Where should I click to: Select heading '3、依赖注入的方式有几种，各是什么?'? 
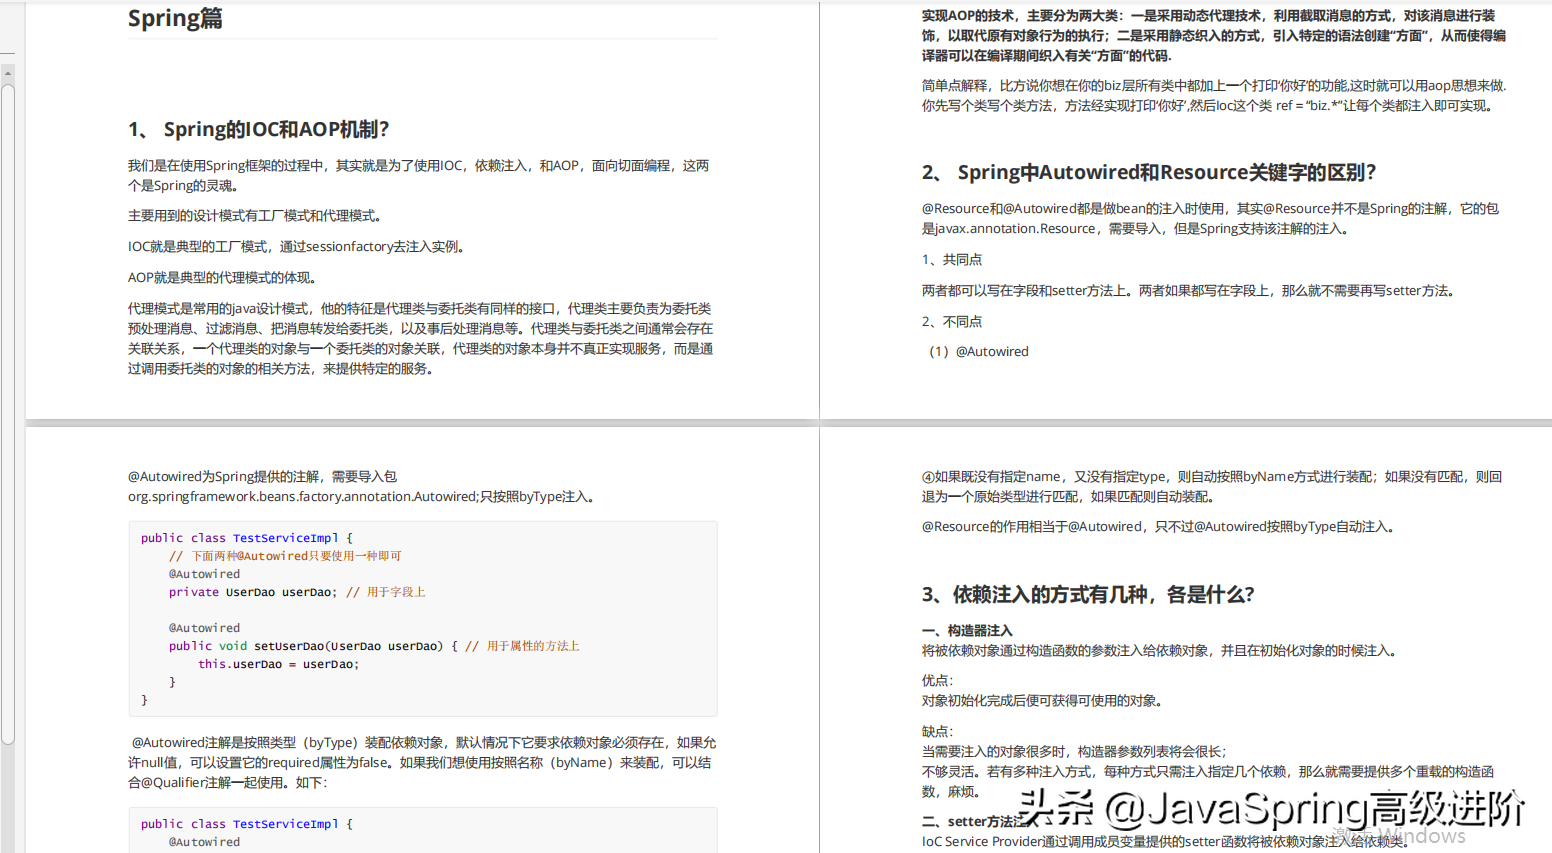(x=1088, y=595)
